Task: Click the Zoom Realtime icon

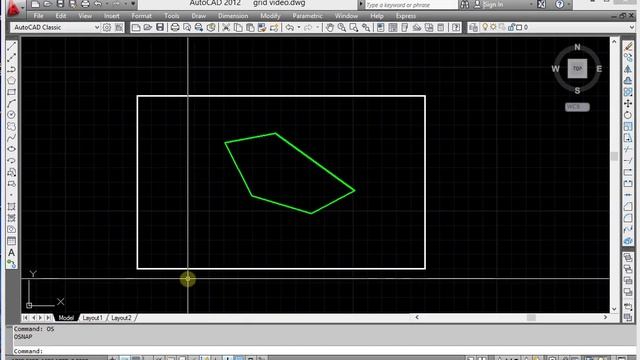Action: coord(342,27)
